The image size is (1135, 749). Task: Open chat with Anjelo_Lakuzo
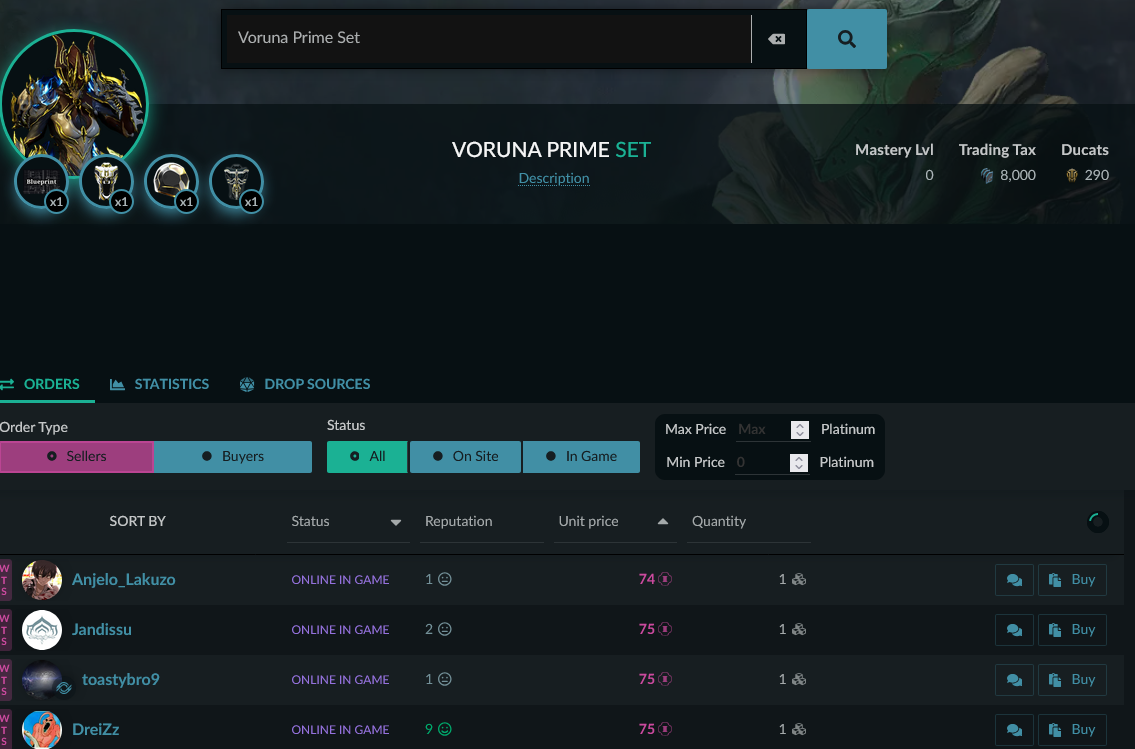pos(1014,580)
